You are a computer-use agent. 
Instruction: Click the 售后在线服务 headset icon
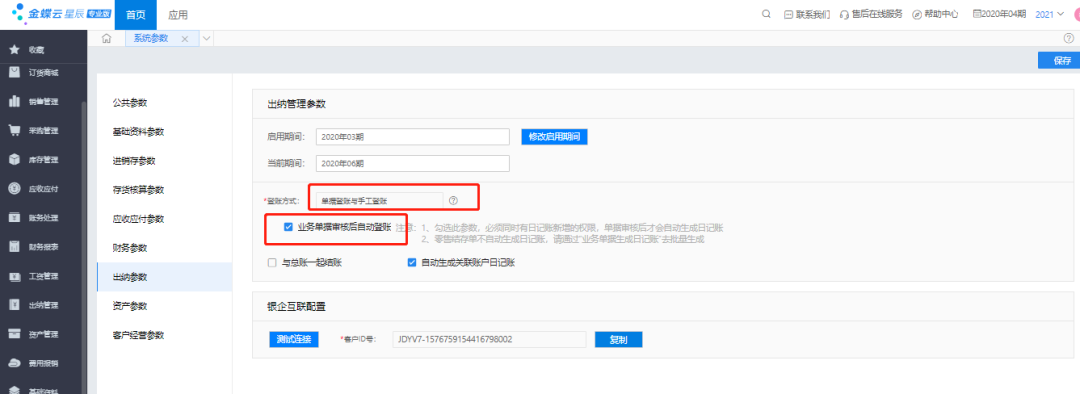pyautogui.click(x=844, y=14)
